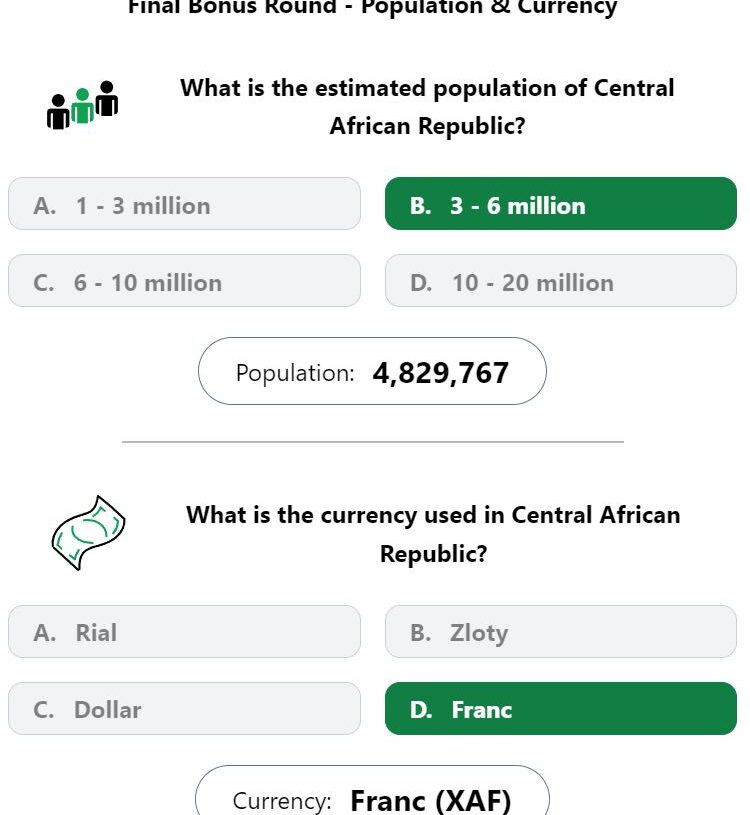The width and height of the screenshot is (750, 815).
Task: Choose option C. 6 - 10 million
Action: 185,281
